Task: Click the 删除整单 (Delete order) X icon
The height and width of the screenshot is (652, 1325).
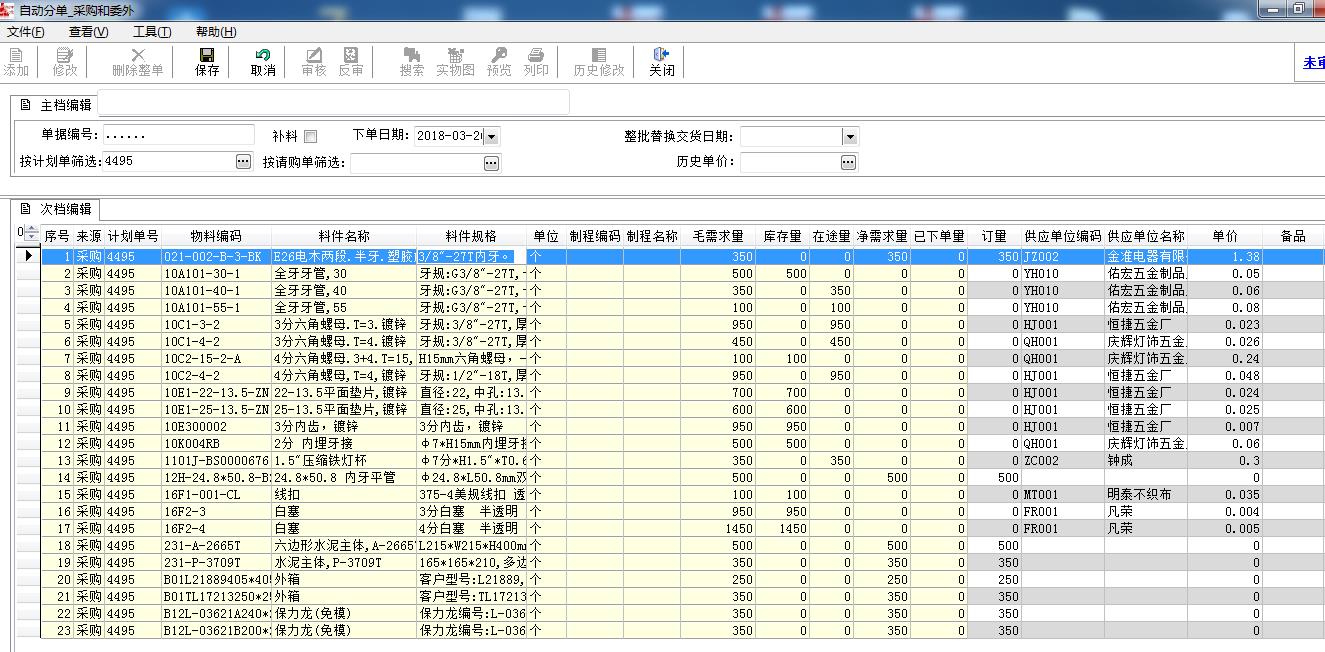Action: click(x=138, y=56)
